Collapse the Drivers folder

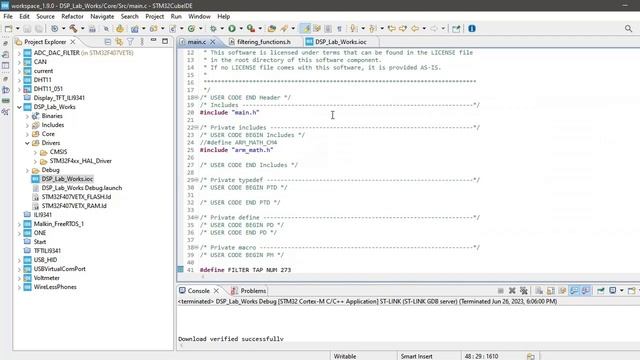[x=27, y=143]
